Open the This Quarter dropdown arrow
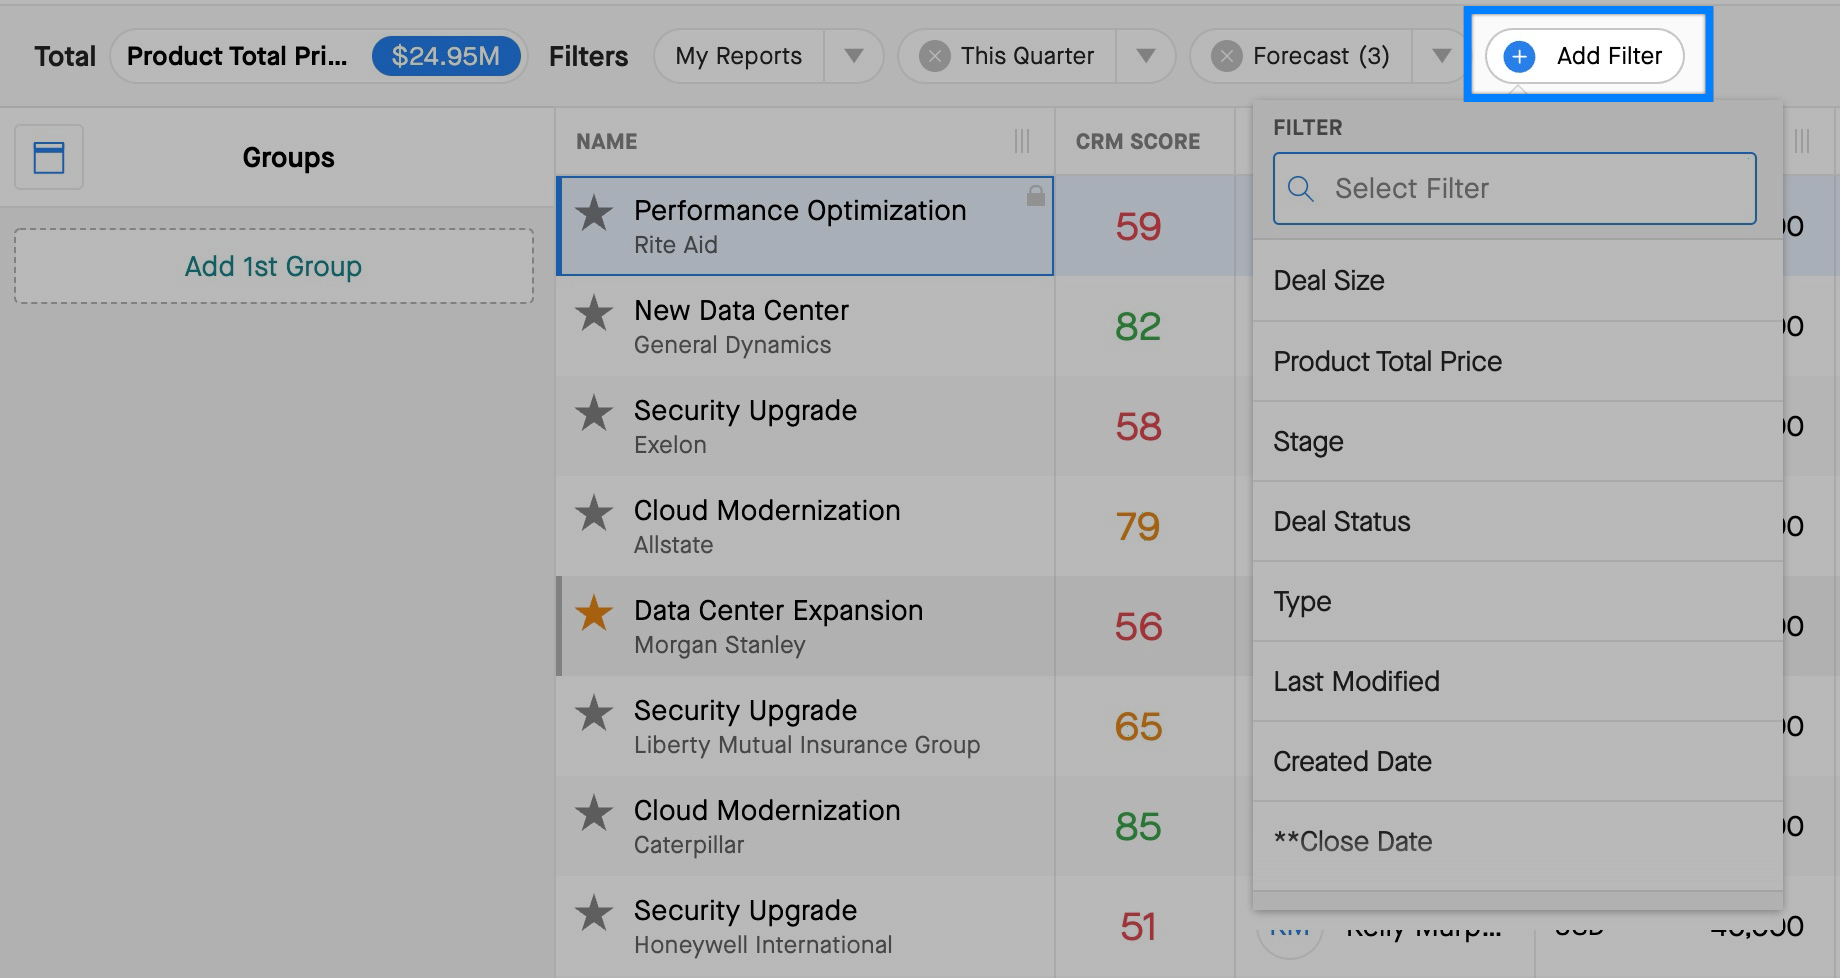Screen dimensions: 1840x978 click(1146, 56)
